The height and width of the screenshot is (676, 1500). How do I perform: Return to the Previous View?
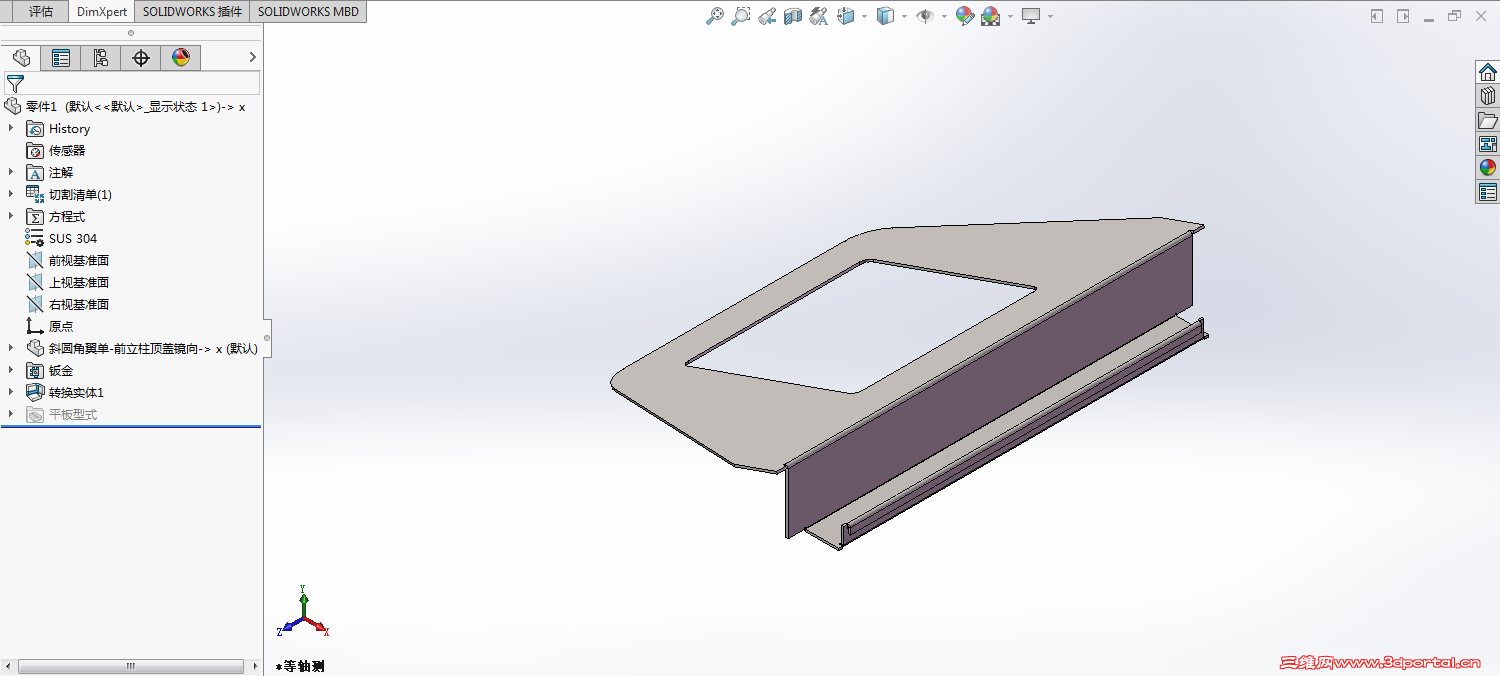coord(767,16)
